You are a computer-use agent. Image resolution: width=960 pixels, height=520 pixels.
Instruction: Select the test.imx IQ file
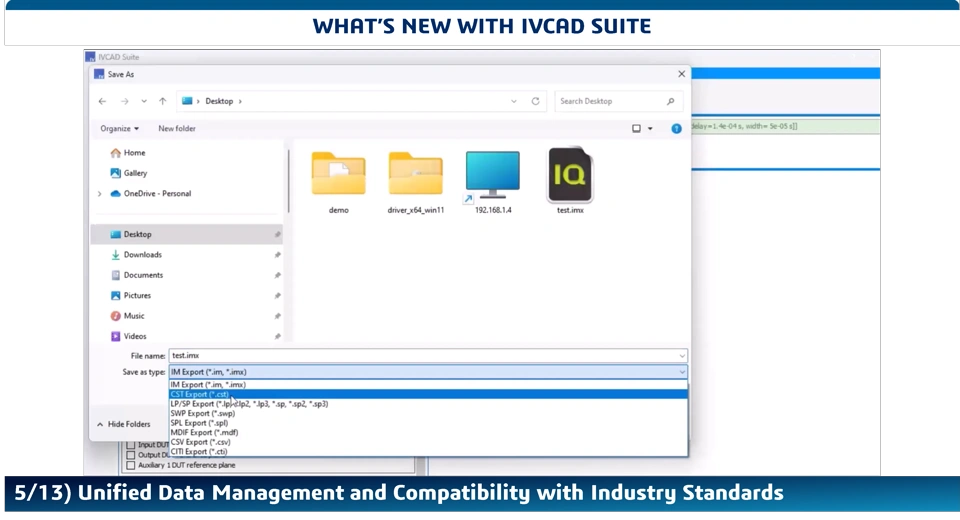click(570, 181)
